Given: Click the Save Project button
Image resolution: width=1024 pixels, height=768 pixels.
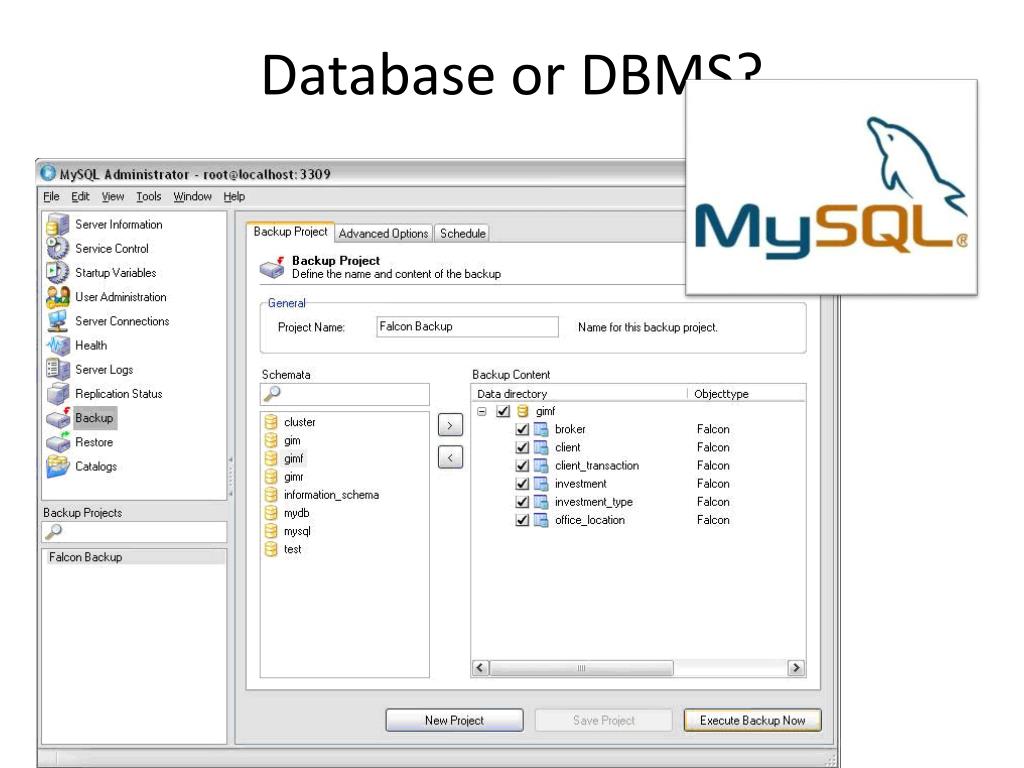Looking at the screenshot, I should pyautogui.click(x=604, y=720).
